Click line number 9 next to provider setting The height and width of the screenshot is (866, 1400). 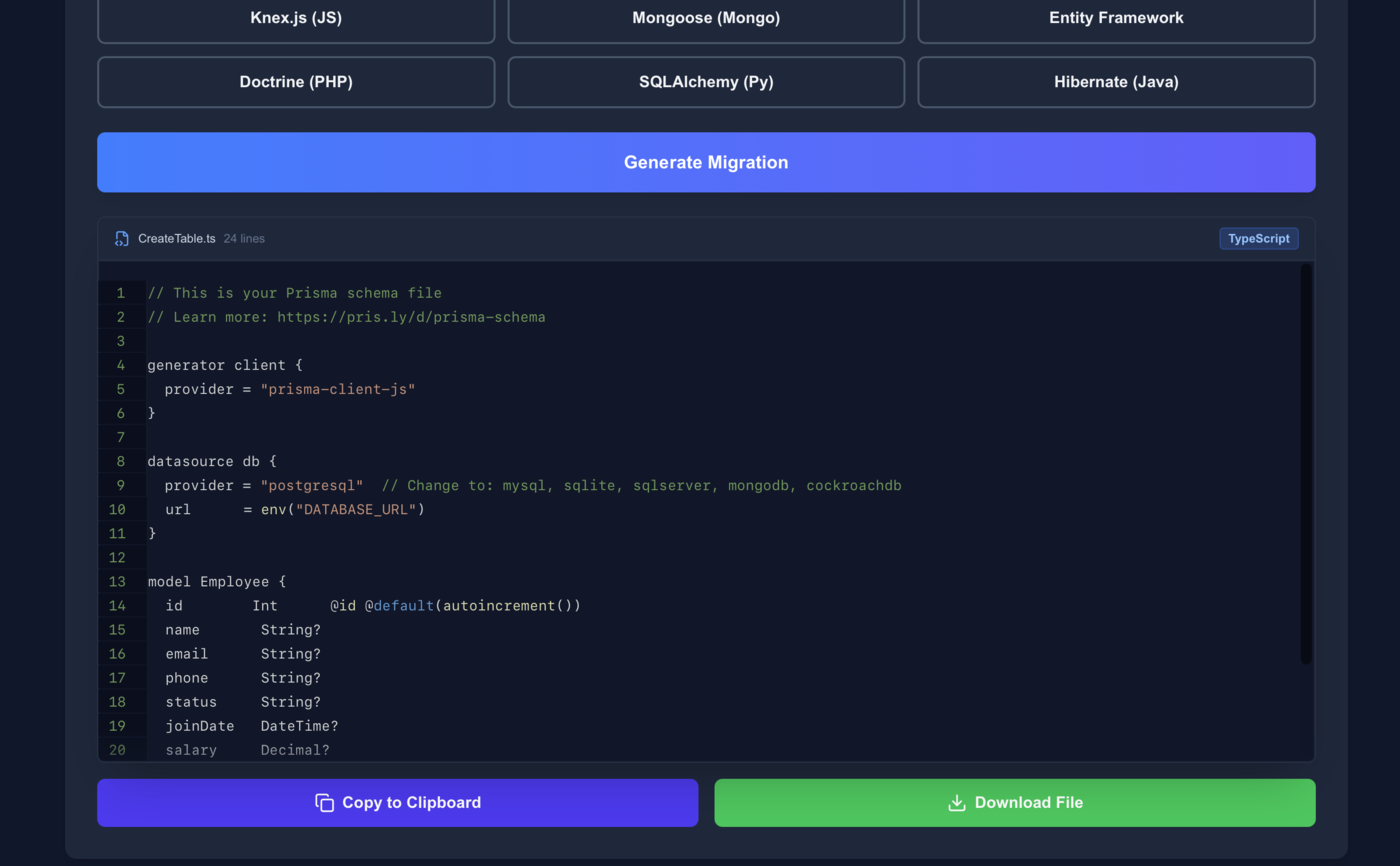click(120, 485)
